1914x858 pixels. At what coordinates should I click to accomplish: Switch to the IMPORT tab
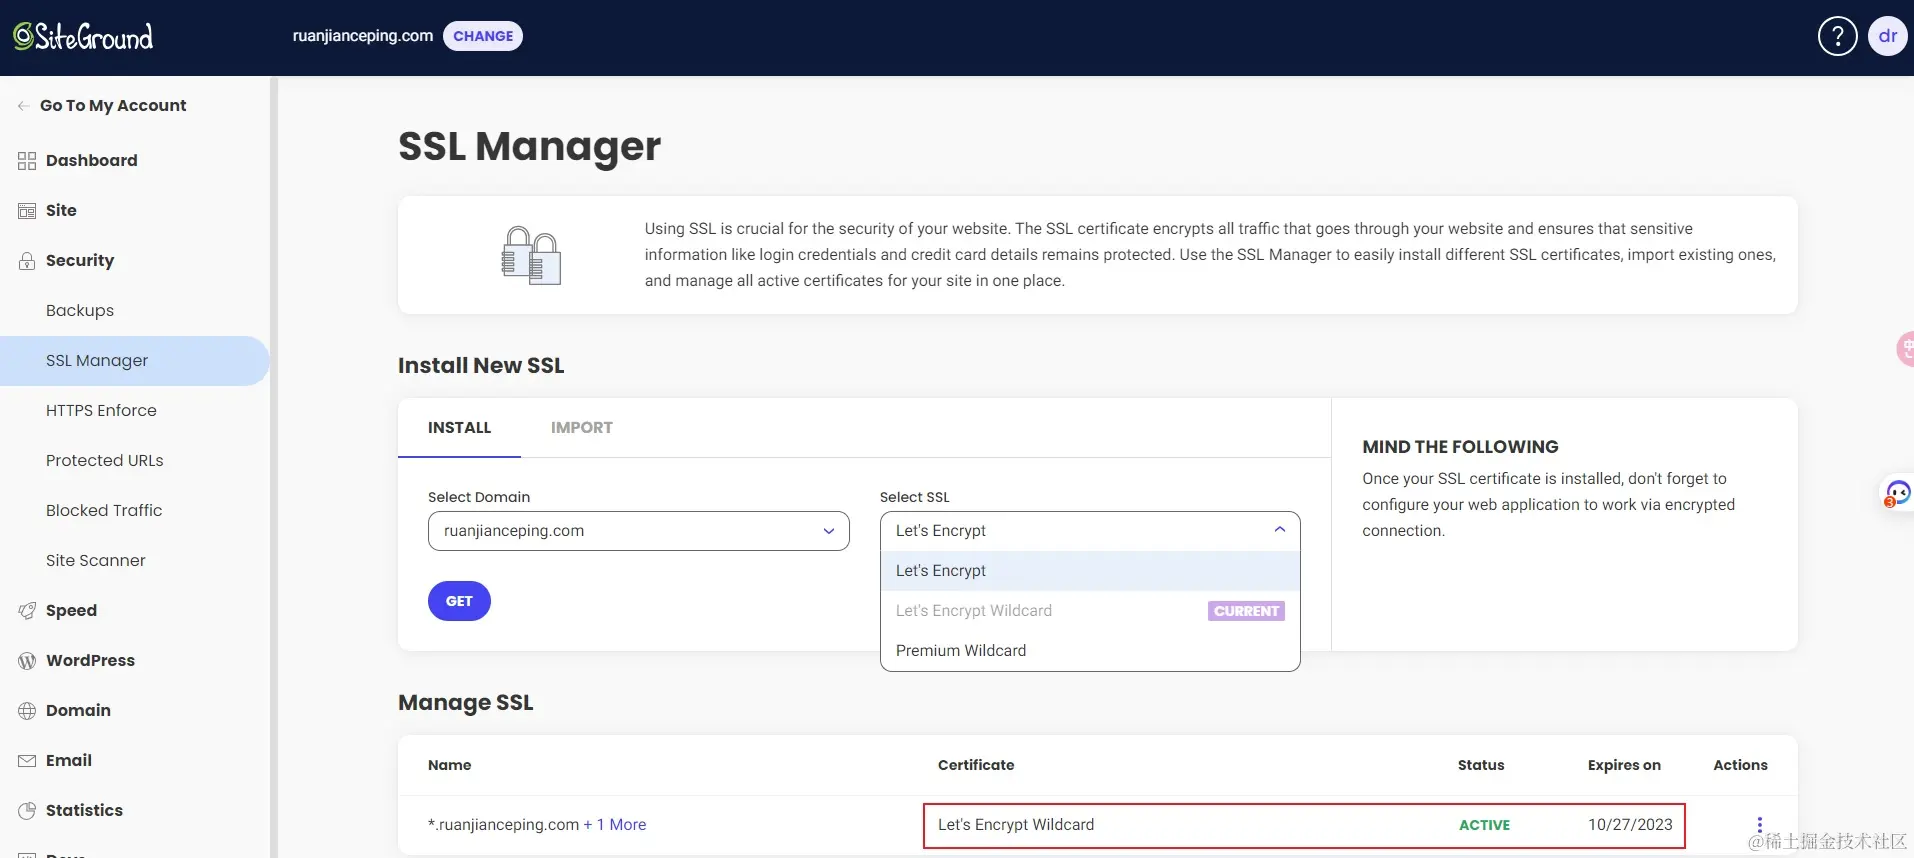pyautogui.click(x=582, y=428)
